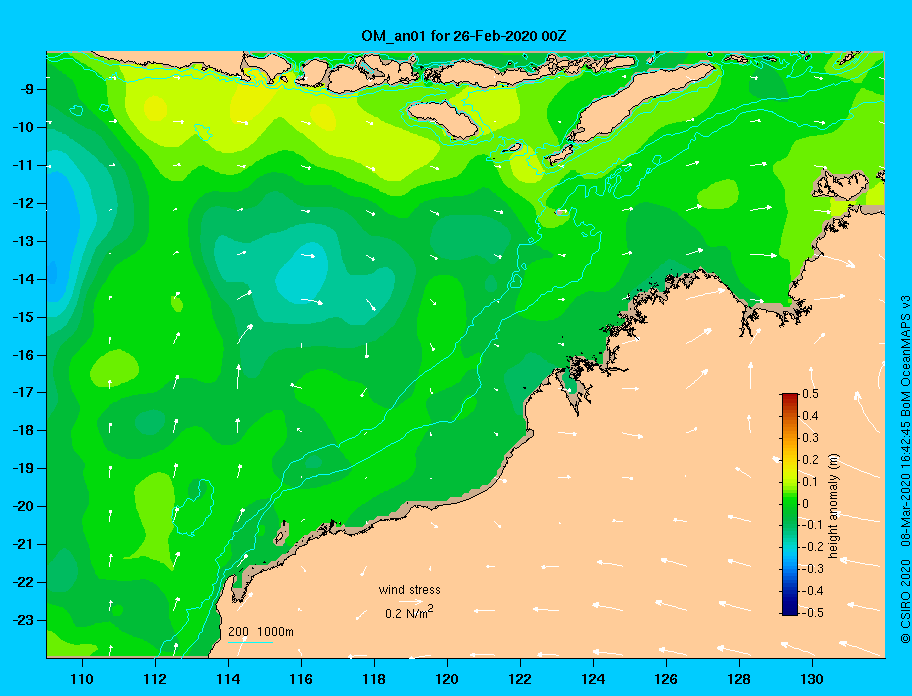
Task: Click latitude label -9 on y-axis
Action: click(26, 89)
